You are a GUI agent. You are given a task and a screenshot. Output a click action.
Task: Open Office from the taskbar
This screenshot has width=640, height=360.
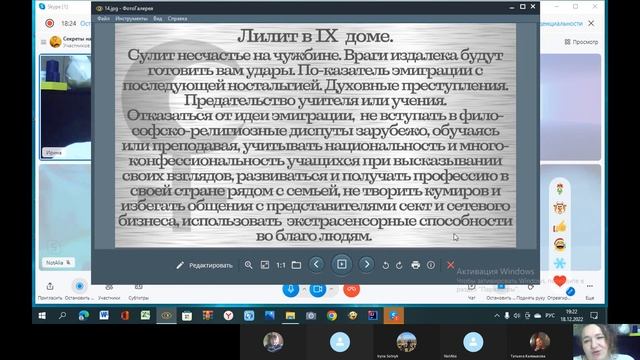[x=125, y=316]
